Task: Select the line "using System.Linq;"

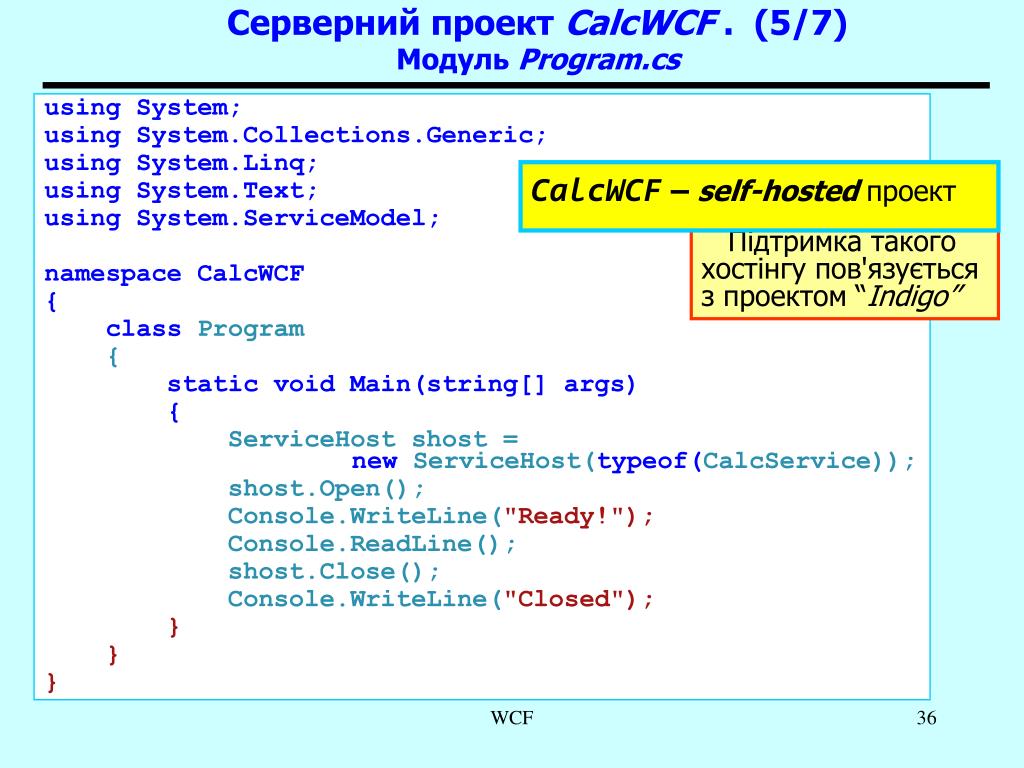Action: (181, 163)
